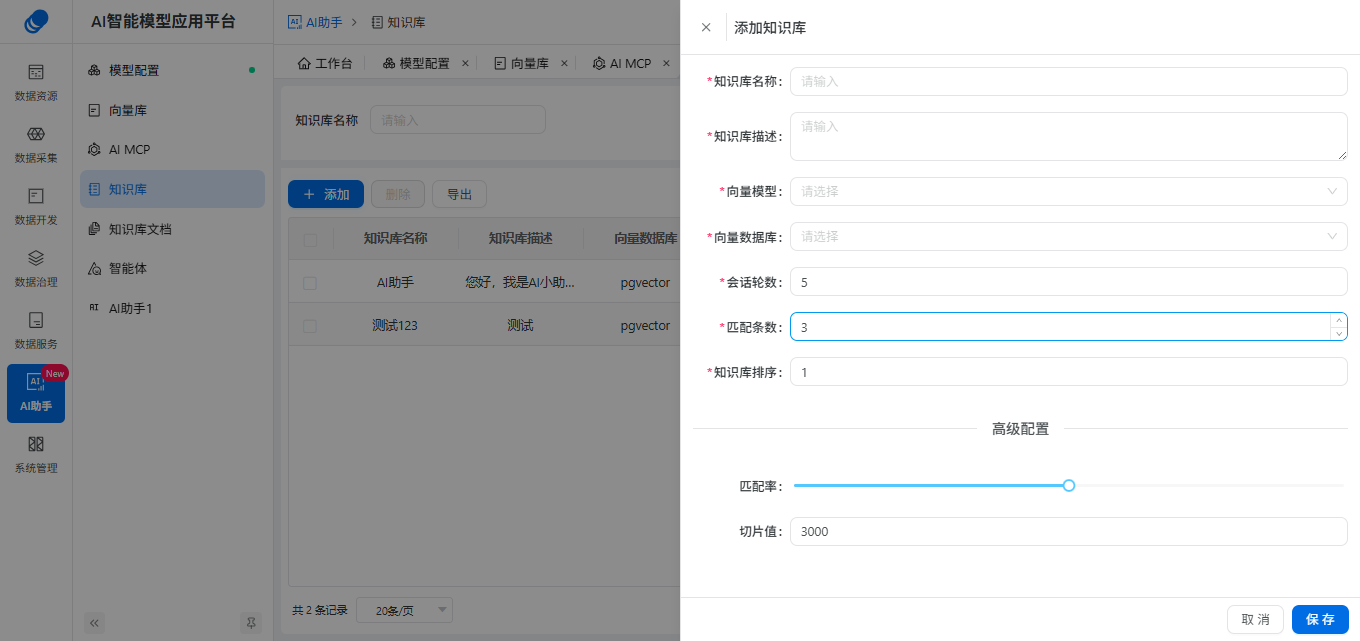Open AI MCP in the side menu
Screen dimensions: 1360x641
pos(172,149)
